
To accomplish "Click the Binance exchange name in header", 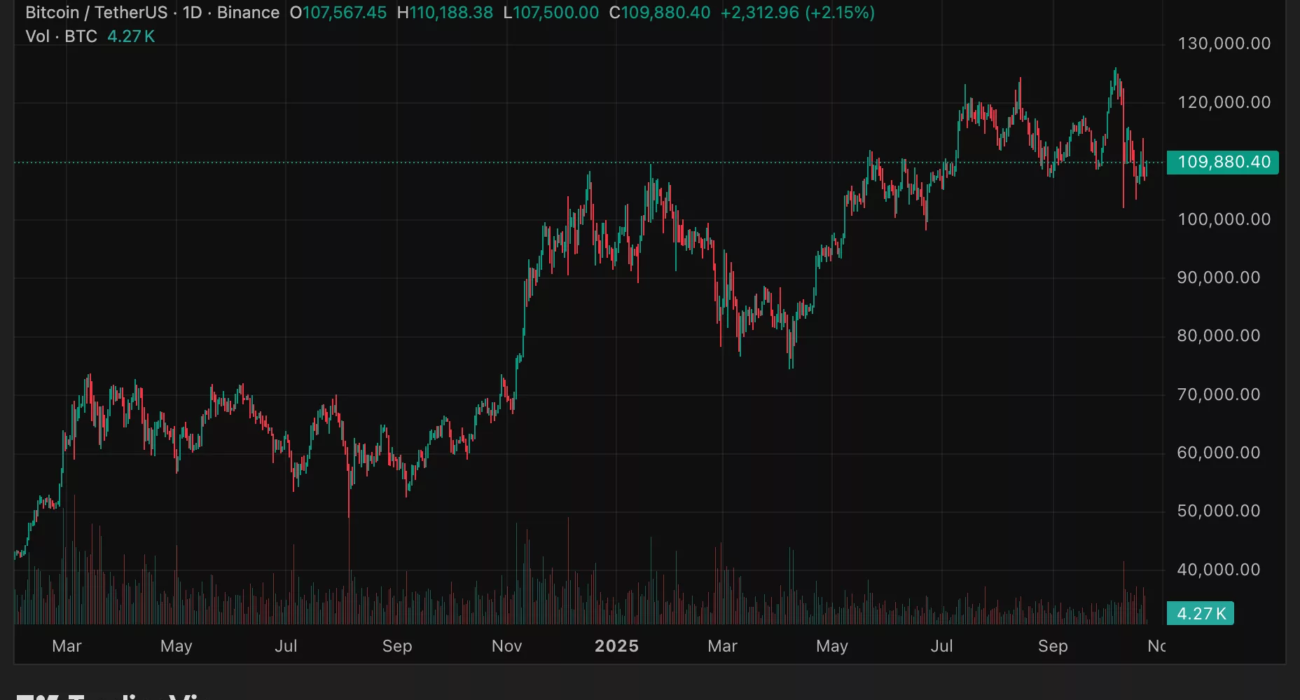I will pyautogui.click(x=248, y=13).
